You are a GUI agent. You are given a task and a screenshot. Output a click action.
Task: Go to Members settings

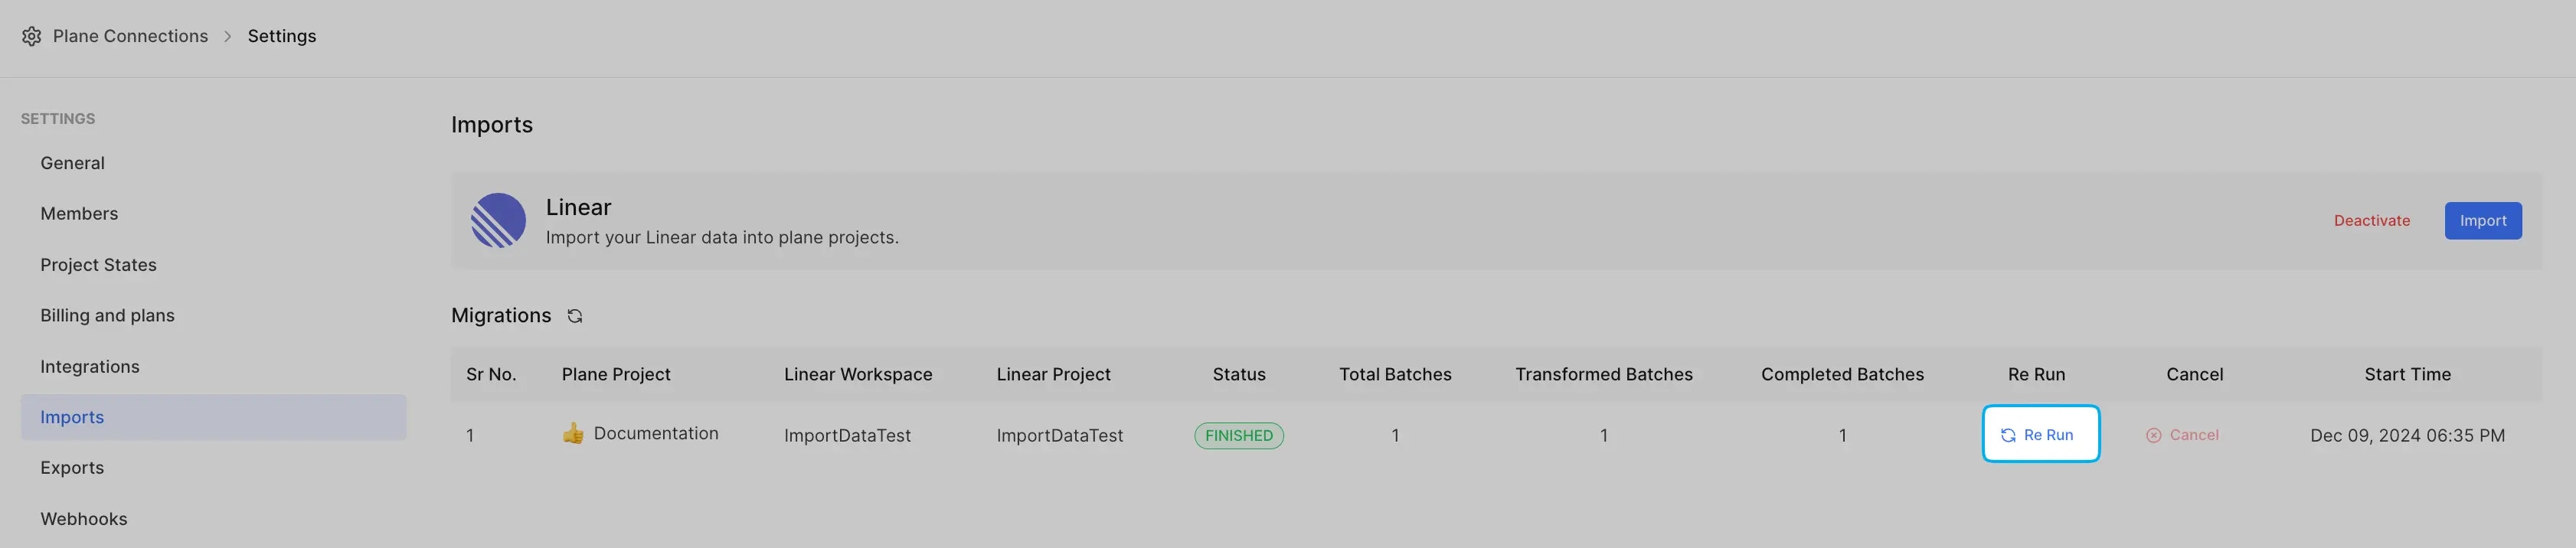coord(79,214)
